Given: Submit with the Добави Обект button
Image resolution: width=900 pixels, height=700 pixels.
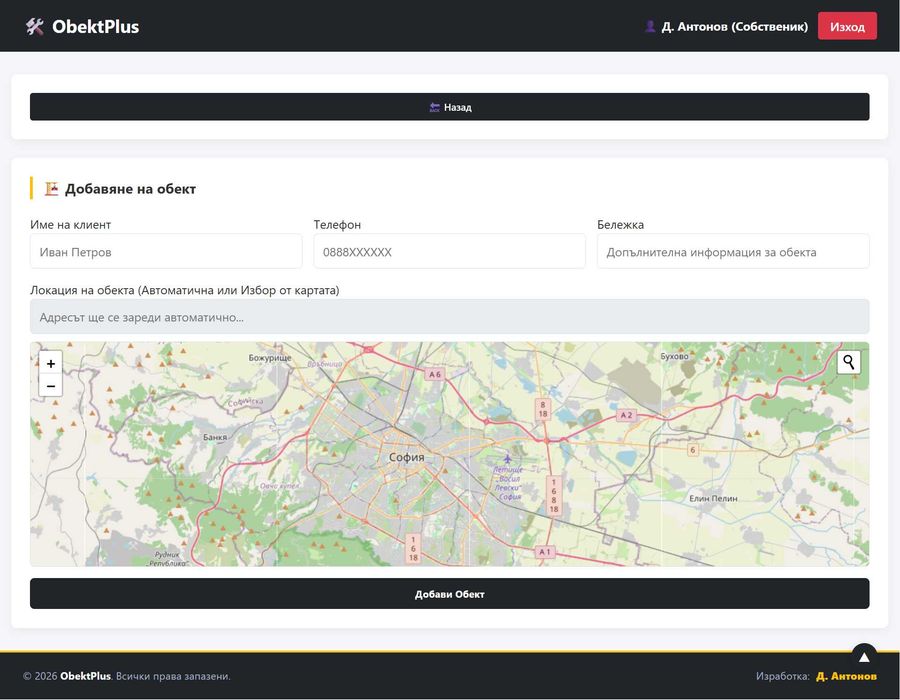Looking at the screenshot, I should [449, 594].
